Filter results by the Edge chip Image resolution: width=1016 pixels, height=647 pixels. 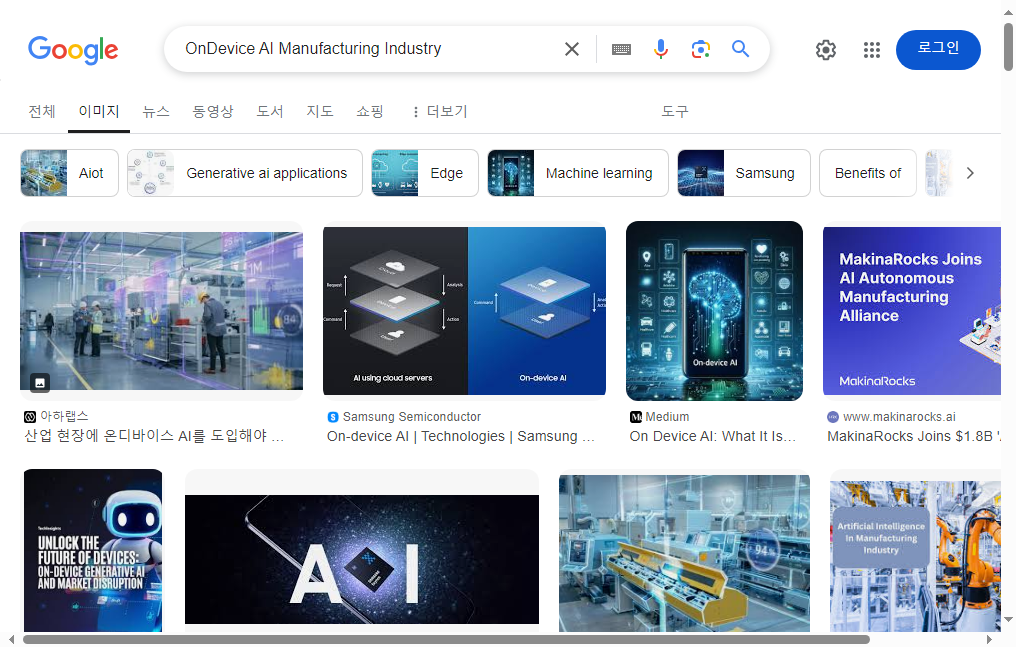(424, 173)
